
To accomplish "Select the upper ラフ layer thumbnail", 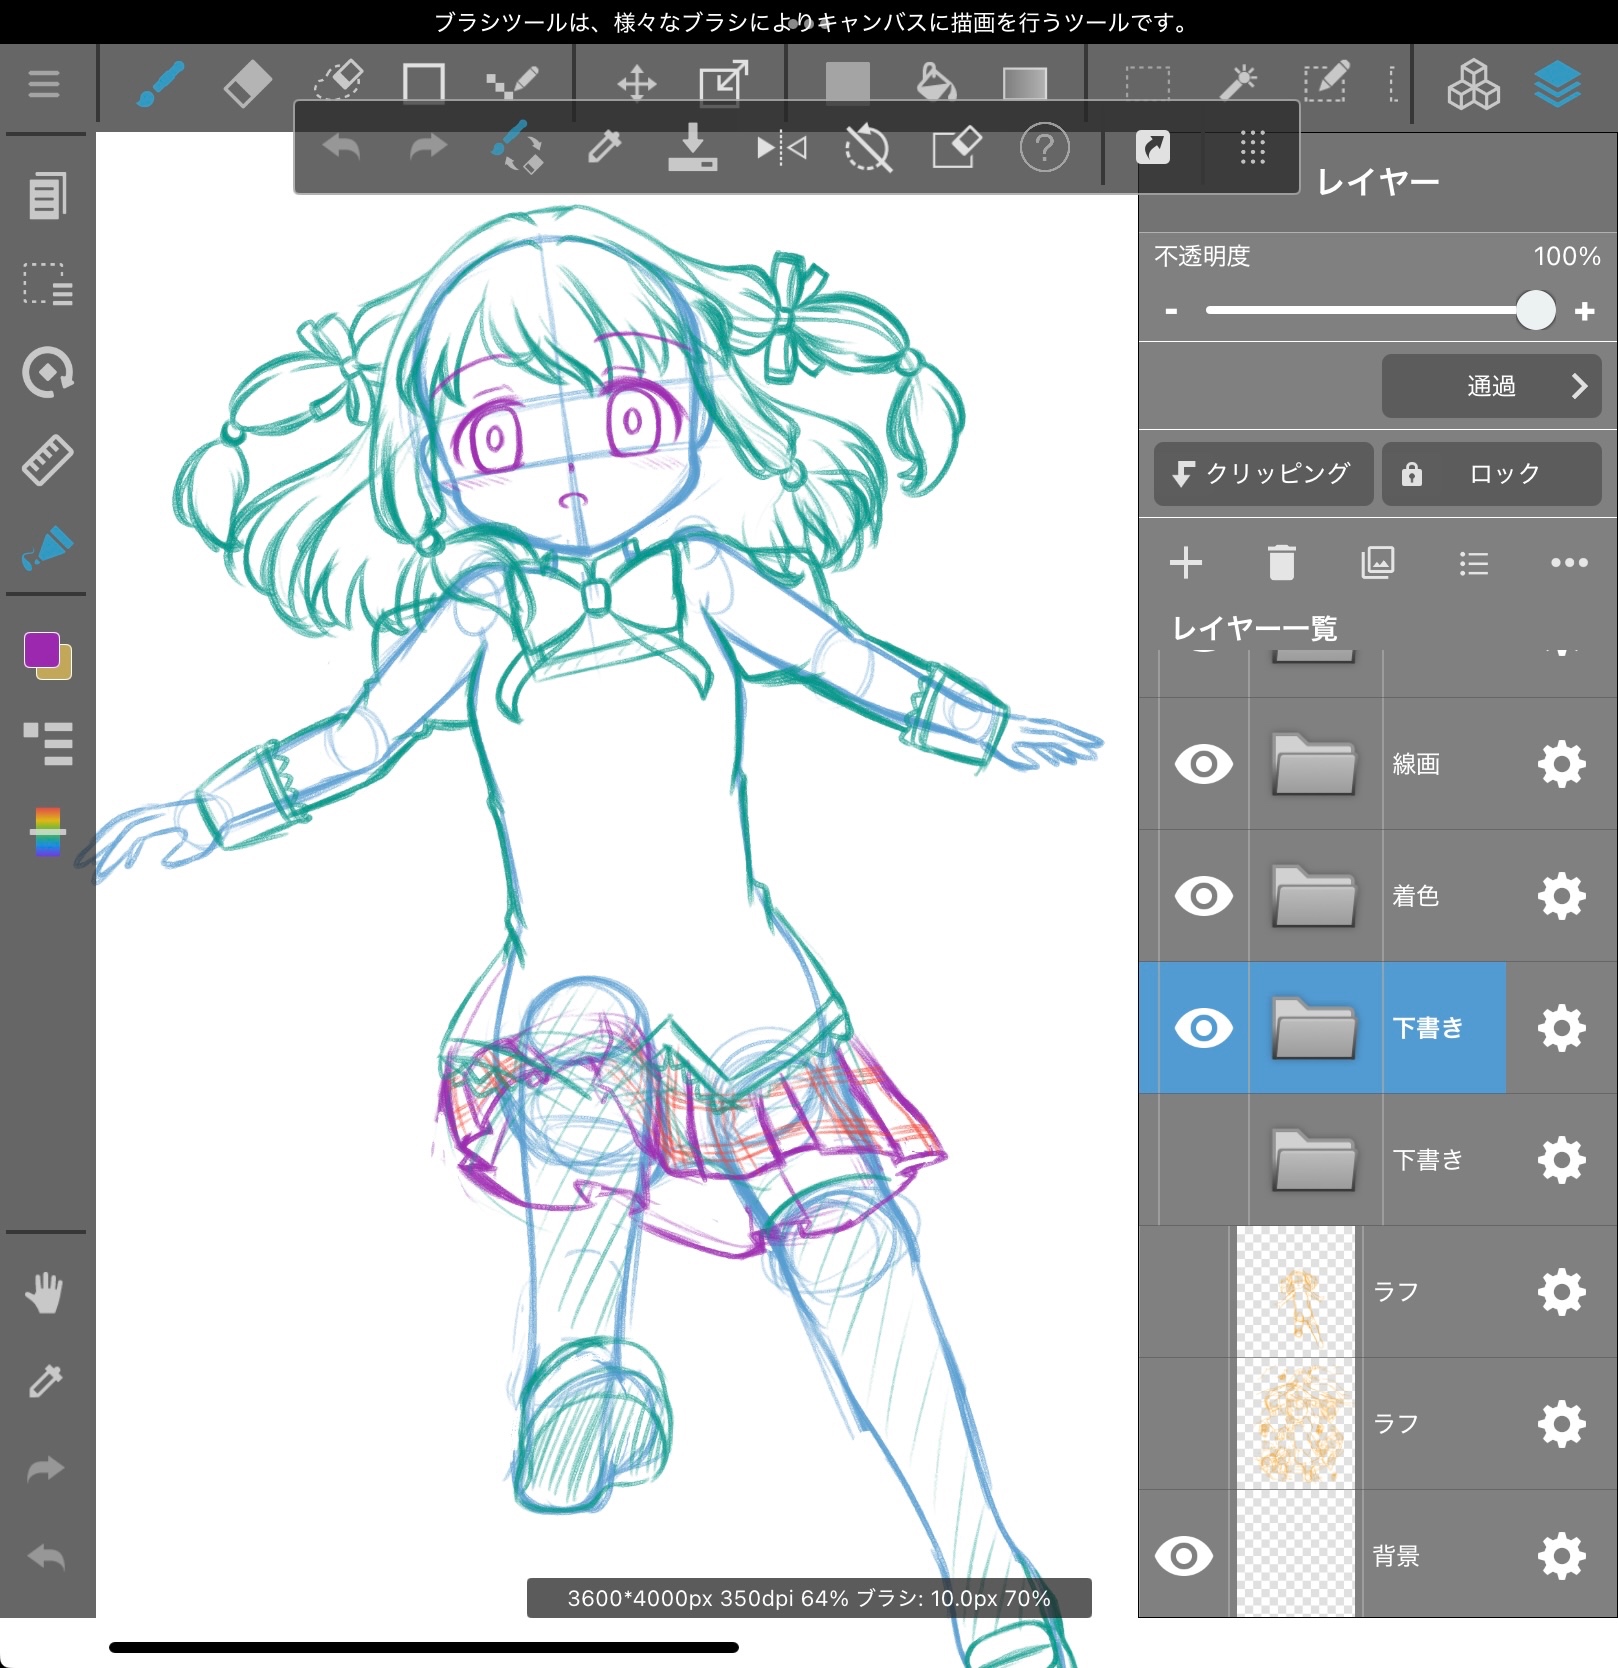I will pyautogui.click(x=1295, y=1292).
